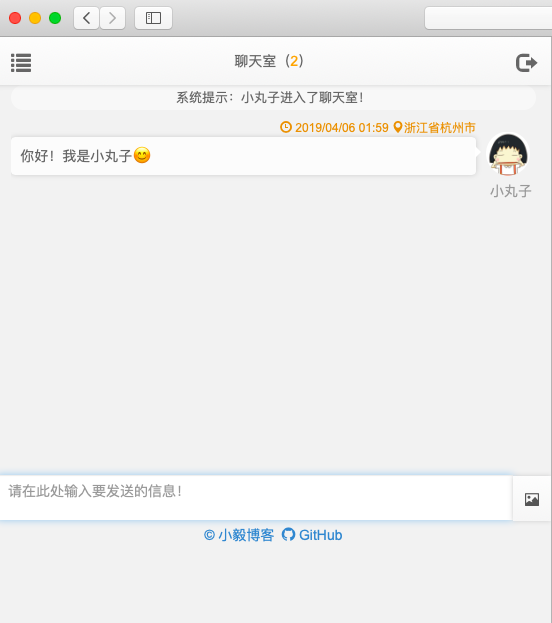Click the browser back arrow

point(86,18)
